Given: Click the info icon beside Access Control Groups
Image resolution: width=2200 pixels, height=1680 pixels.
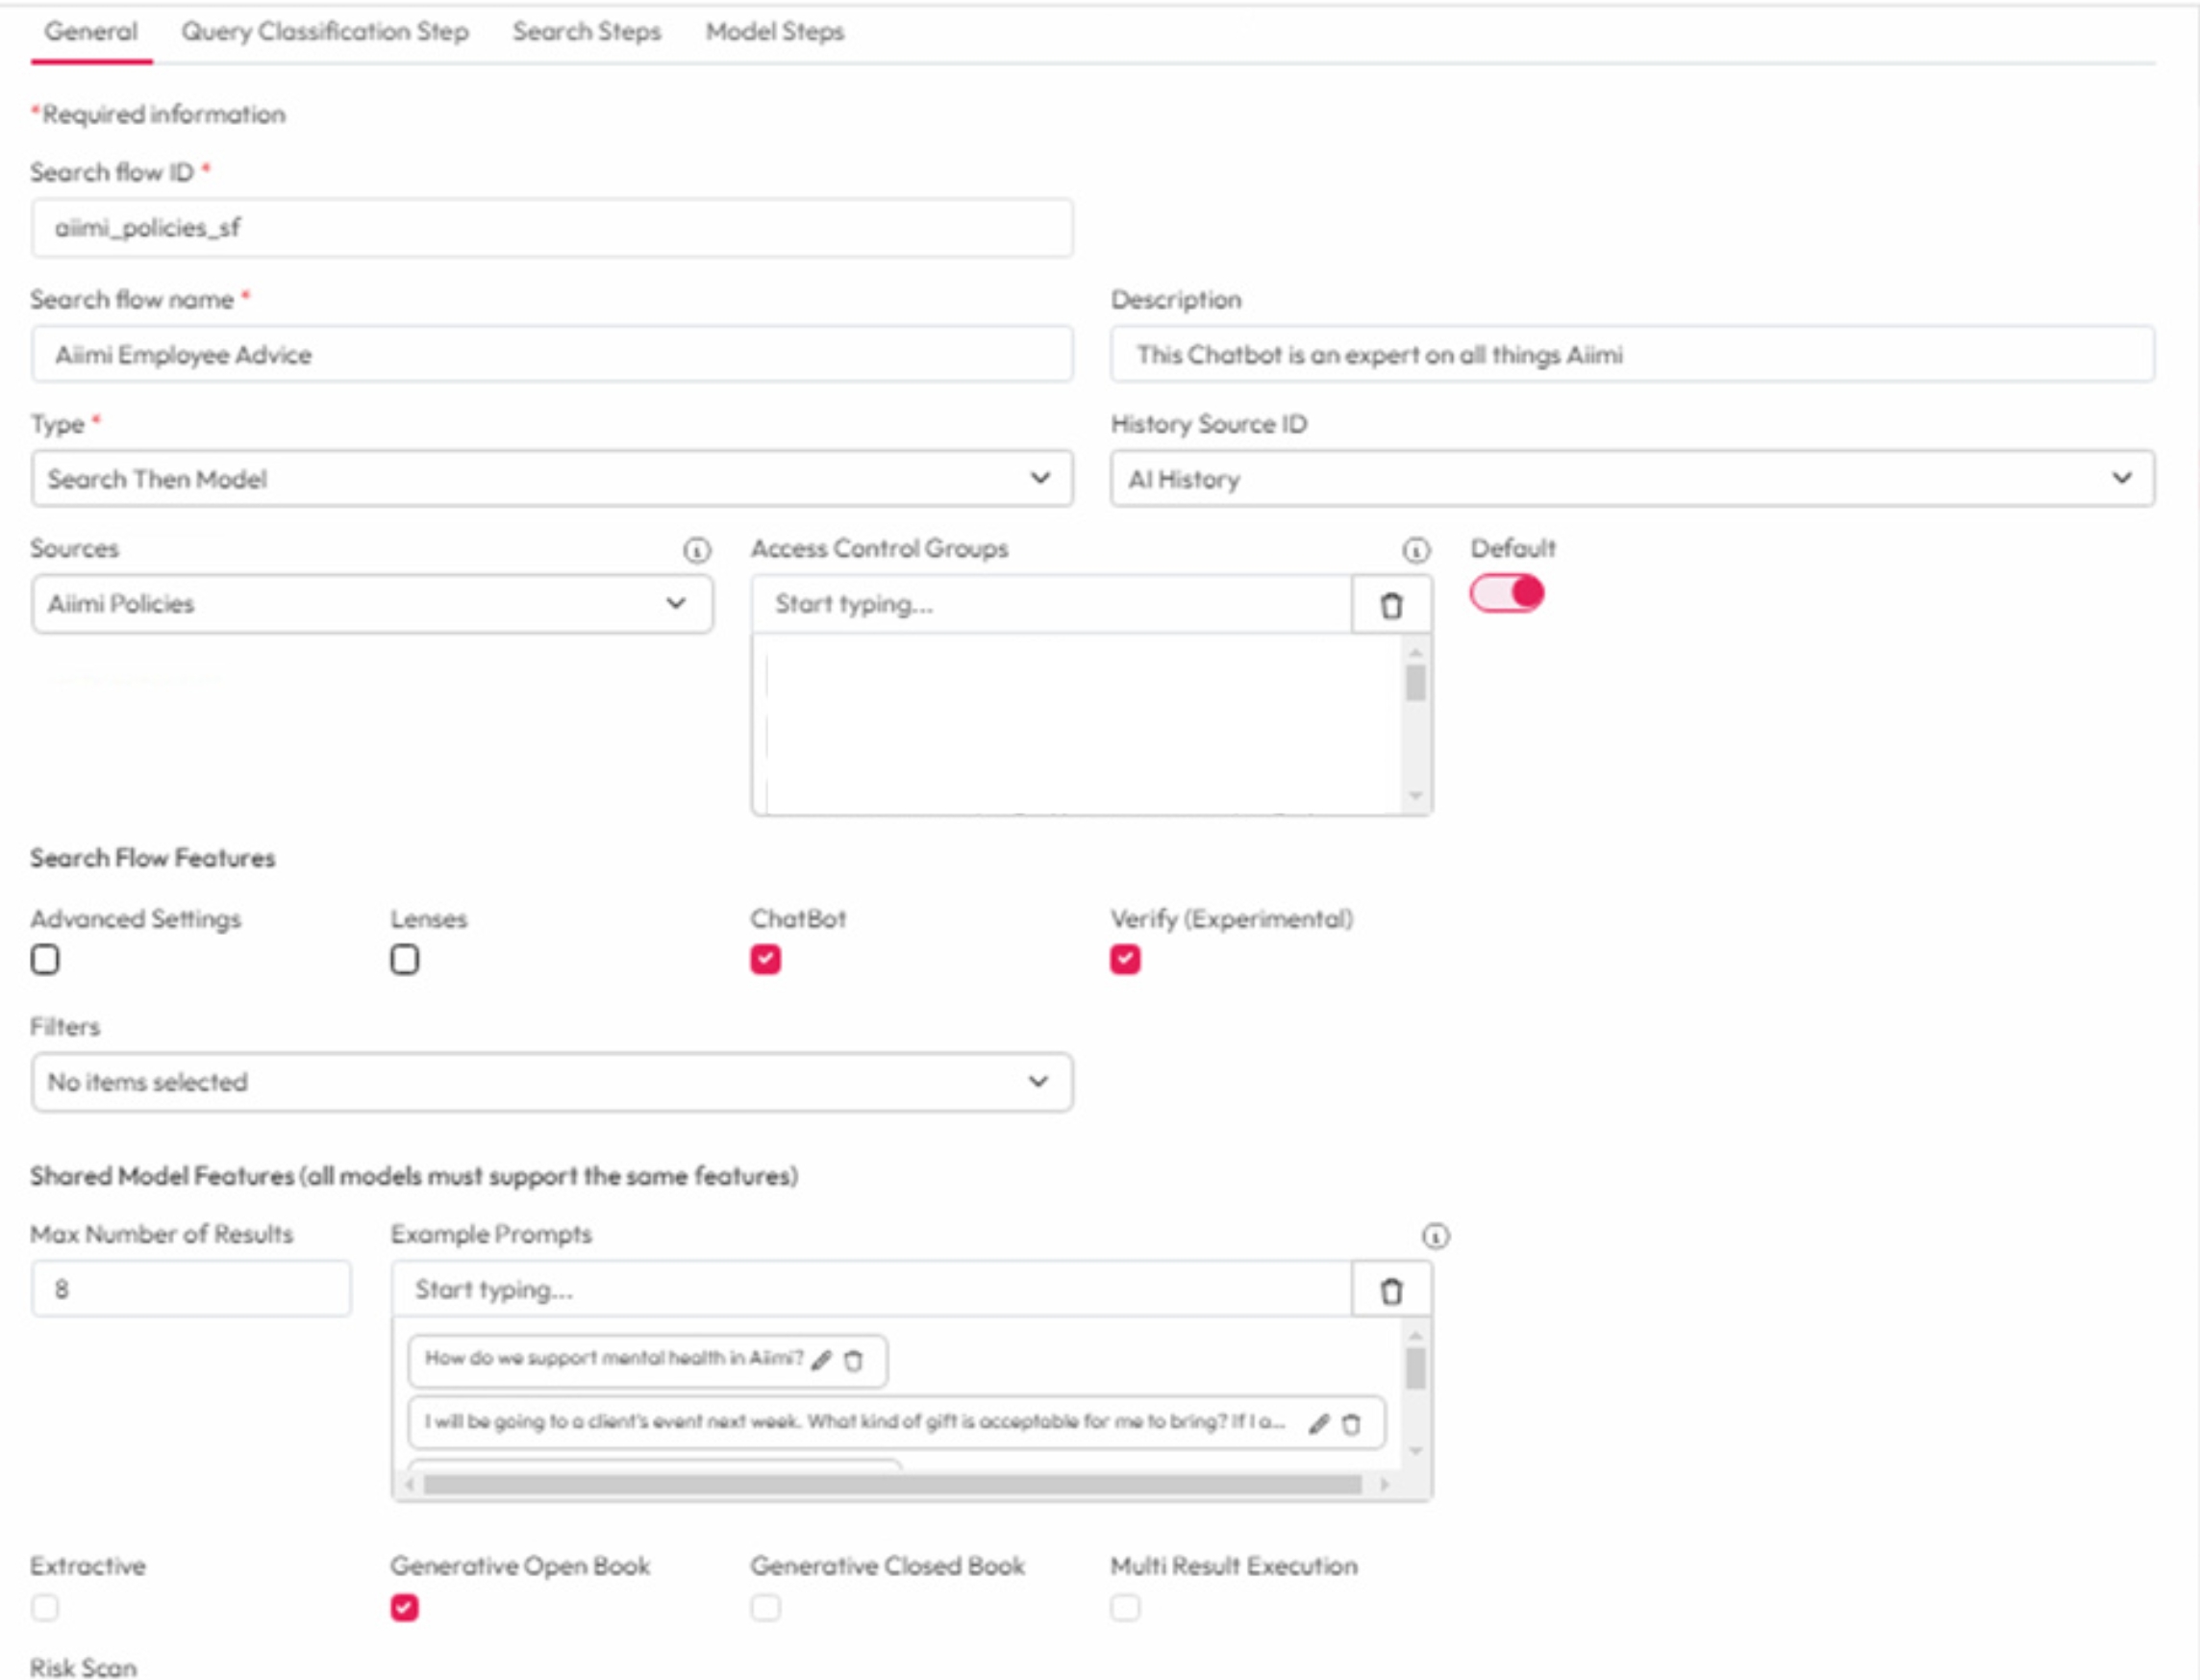Looking at the screenshot, I should pyautogui.click(x=1416, y=550).
